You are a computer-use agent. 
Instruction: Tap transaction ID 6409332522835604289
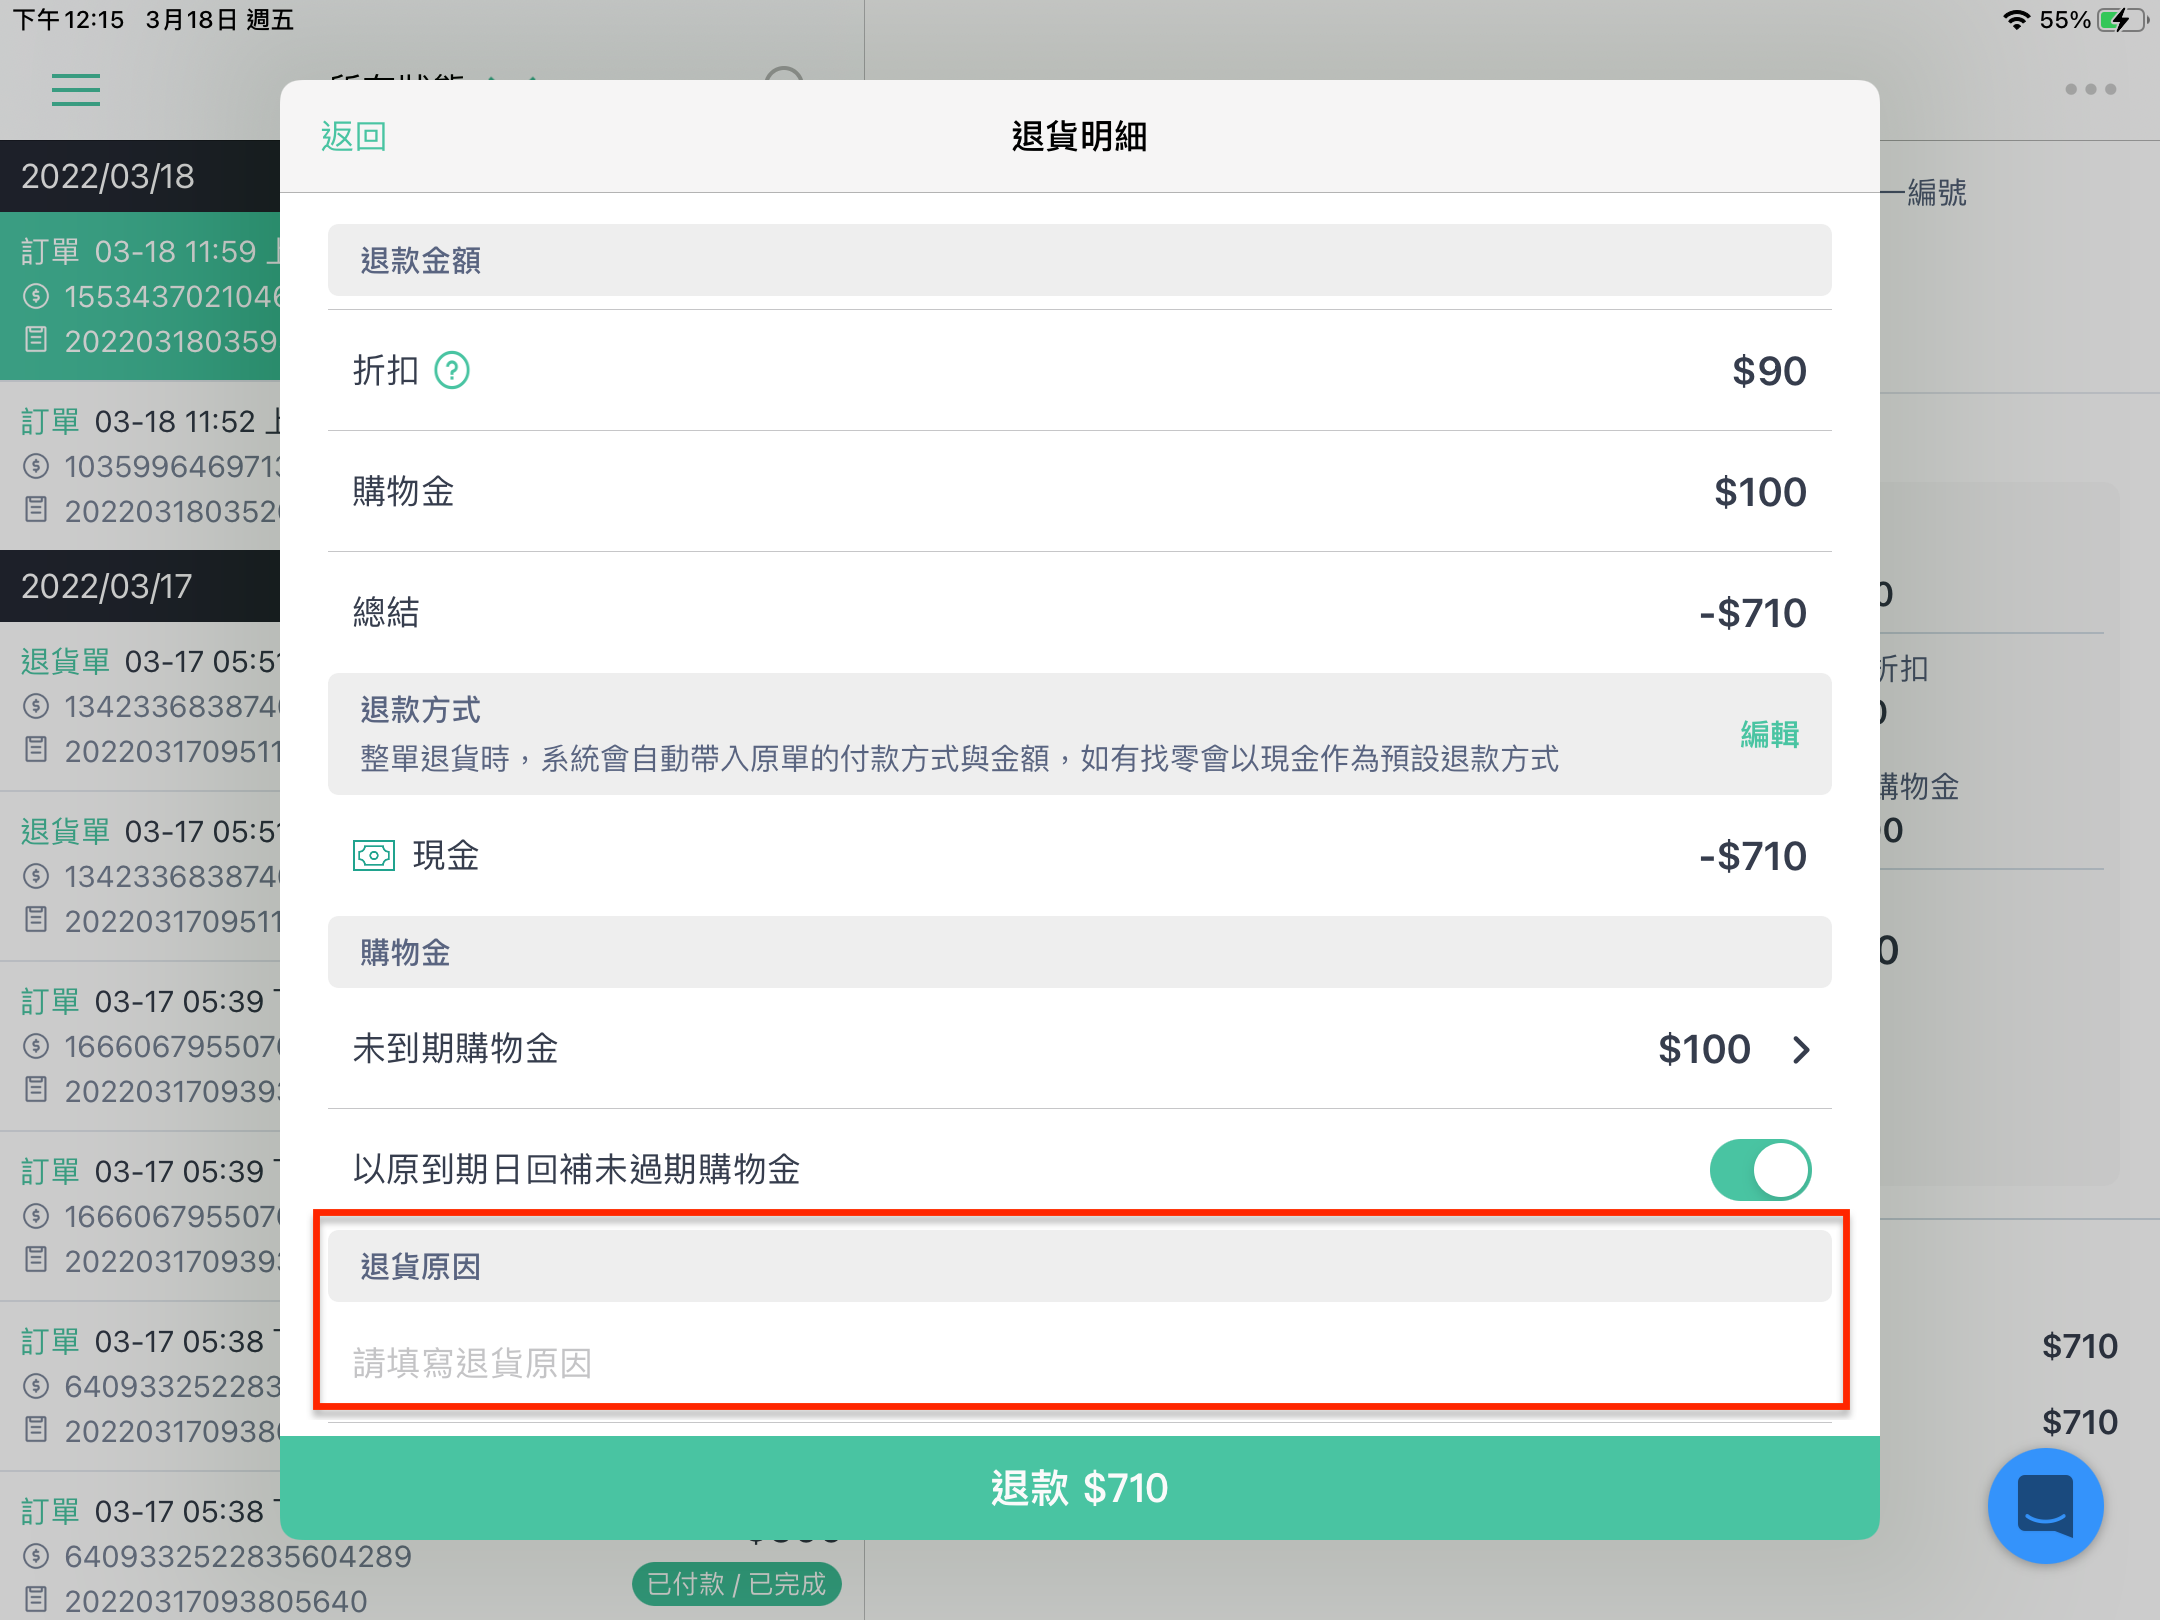238,1556
